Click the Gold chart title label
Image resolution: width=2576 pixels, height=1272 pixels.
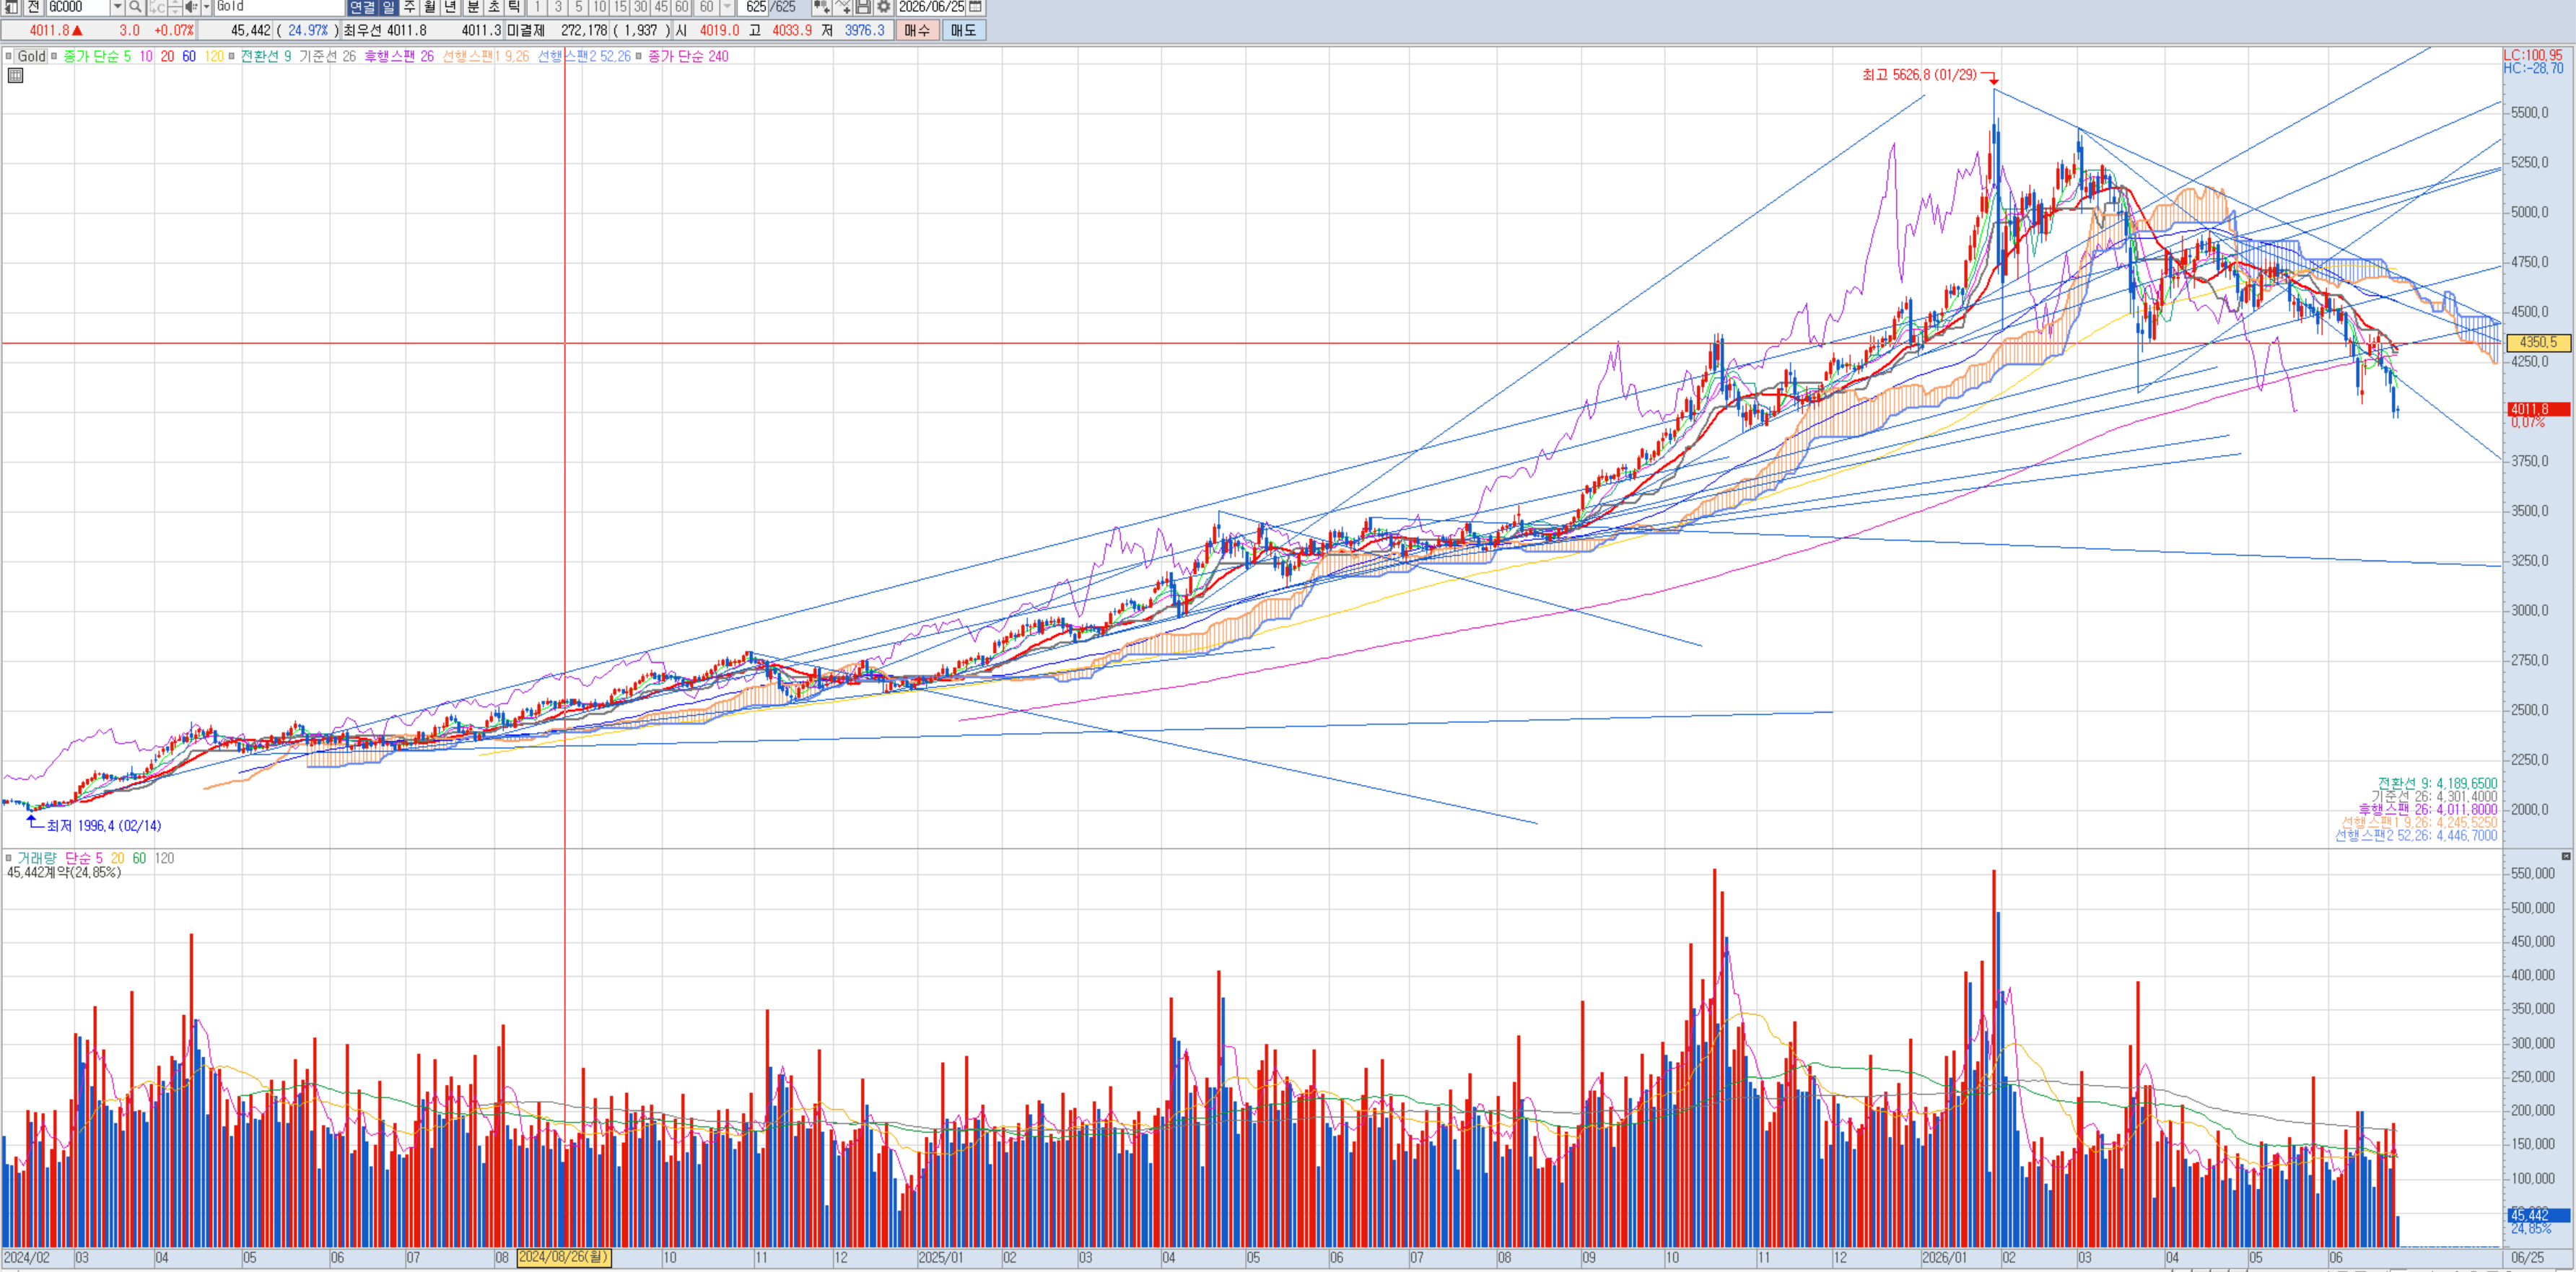tap(31, 56)
